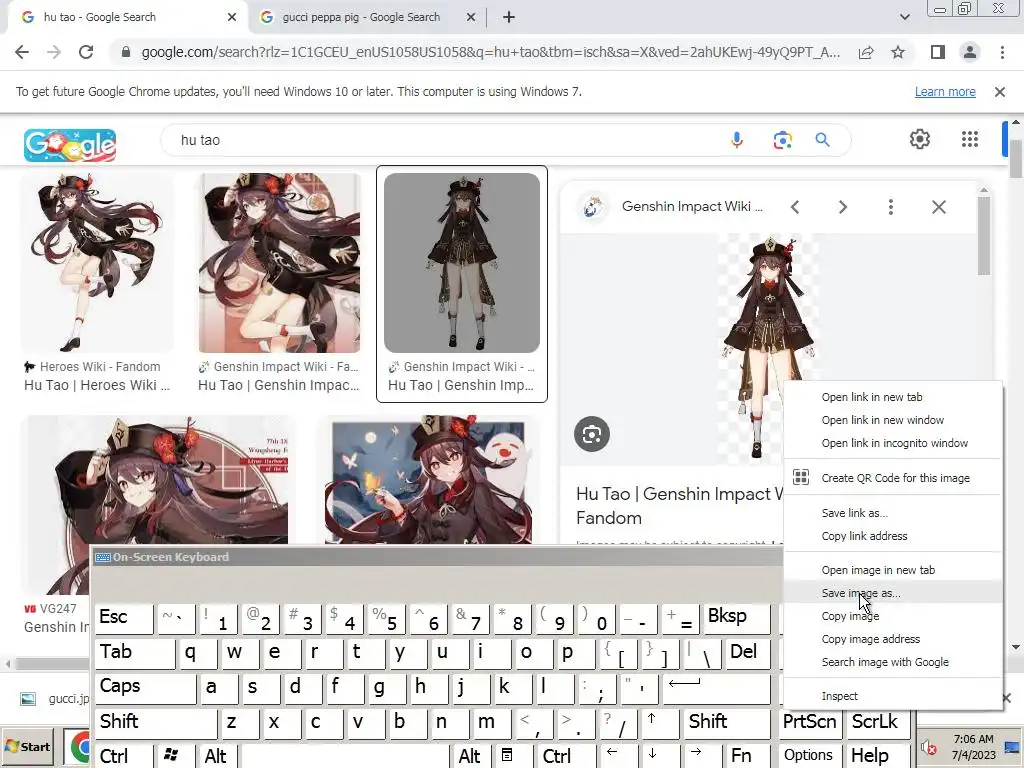Click Esc key on On-Screen Keyboard
Screen dimensions: 1024x768
124,618
